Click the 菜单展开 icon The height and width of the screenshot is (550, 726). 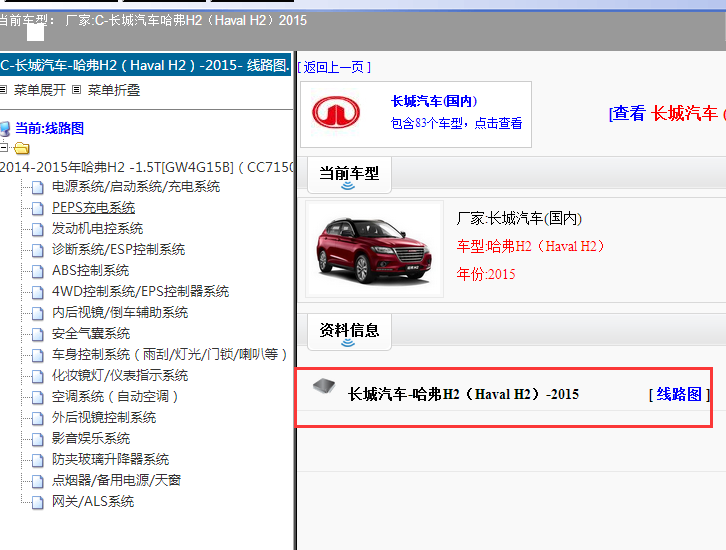[x=3, y=90]
